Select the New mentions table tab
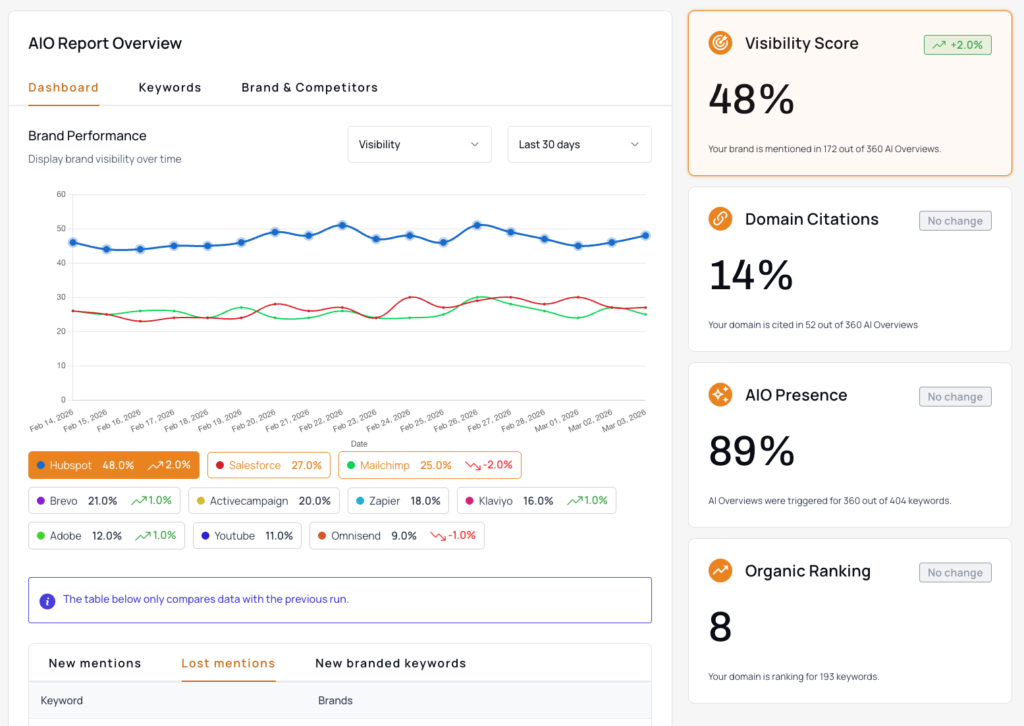The image size is (1024, 726). pyautogui.click(x=95, y=663)
